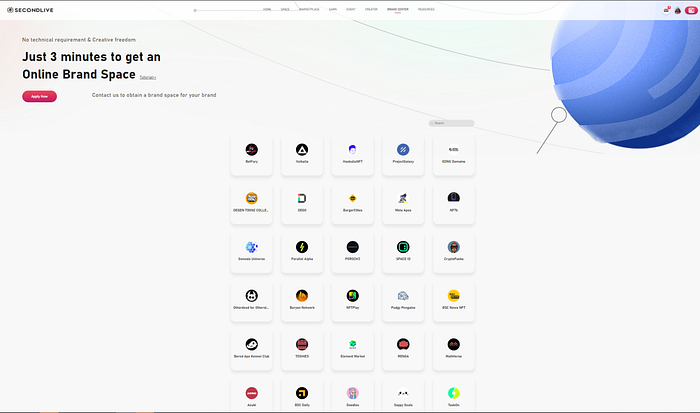Screen dimensions: 700x413
Task: Select the BRAND CENTER menu item
Action: [x=398, y=9]
